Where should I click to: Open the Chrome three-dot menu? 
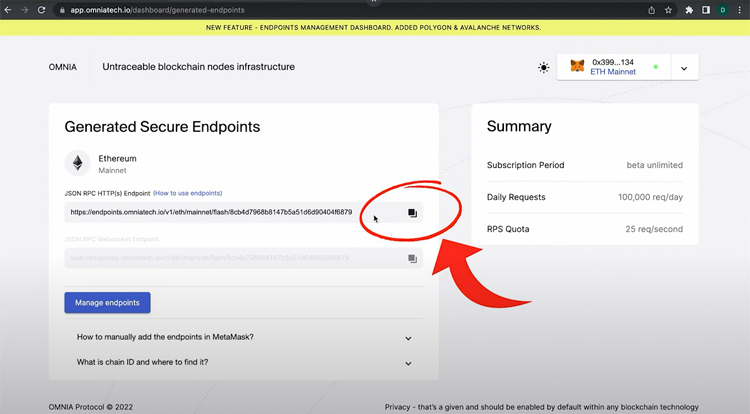[739, 10]
